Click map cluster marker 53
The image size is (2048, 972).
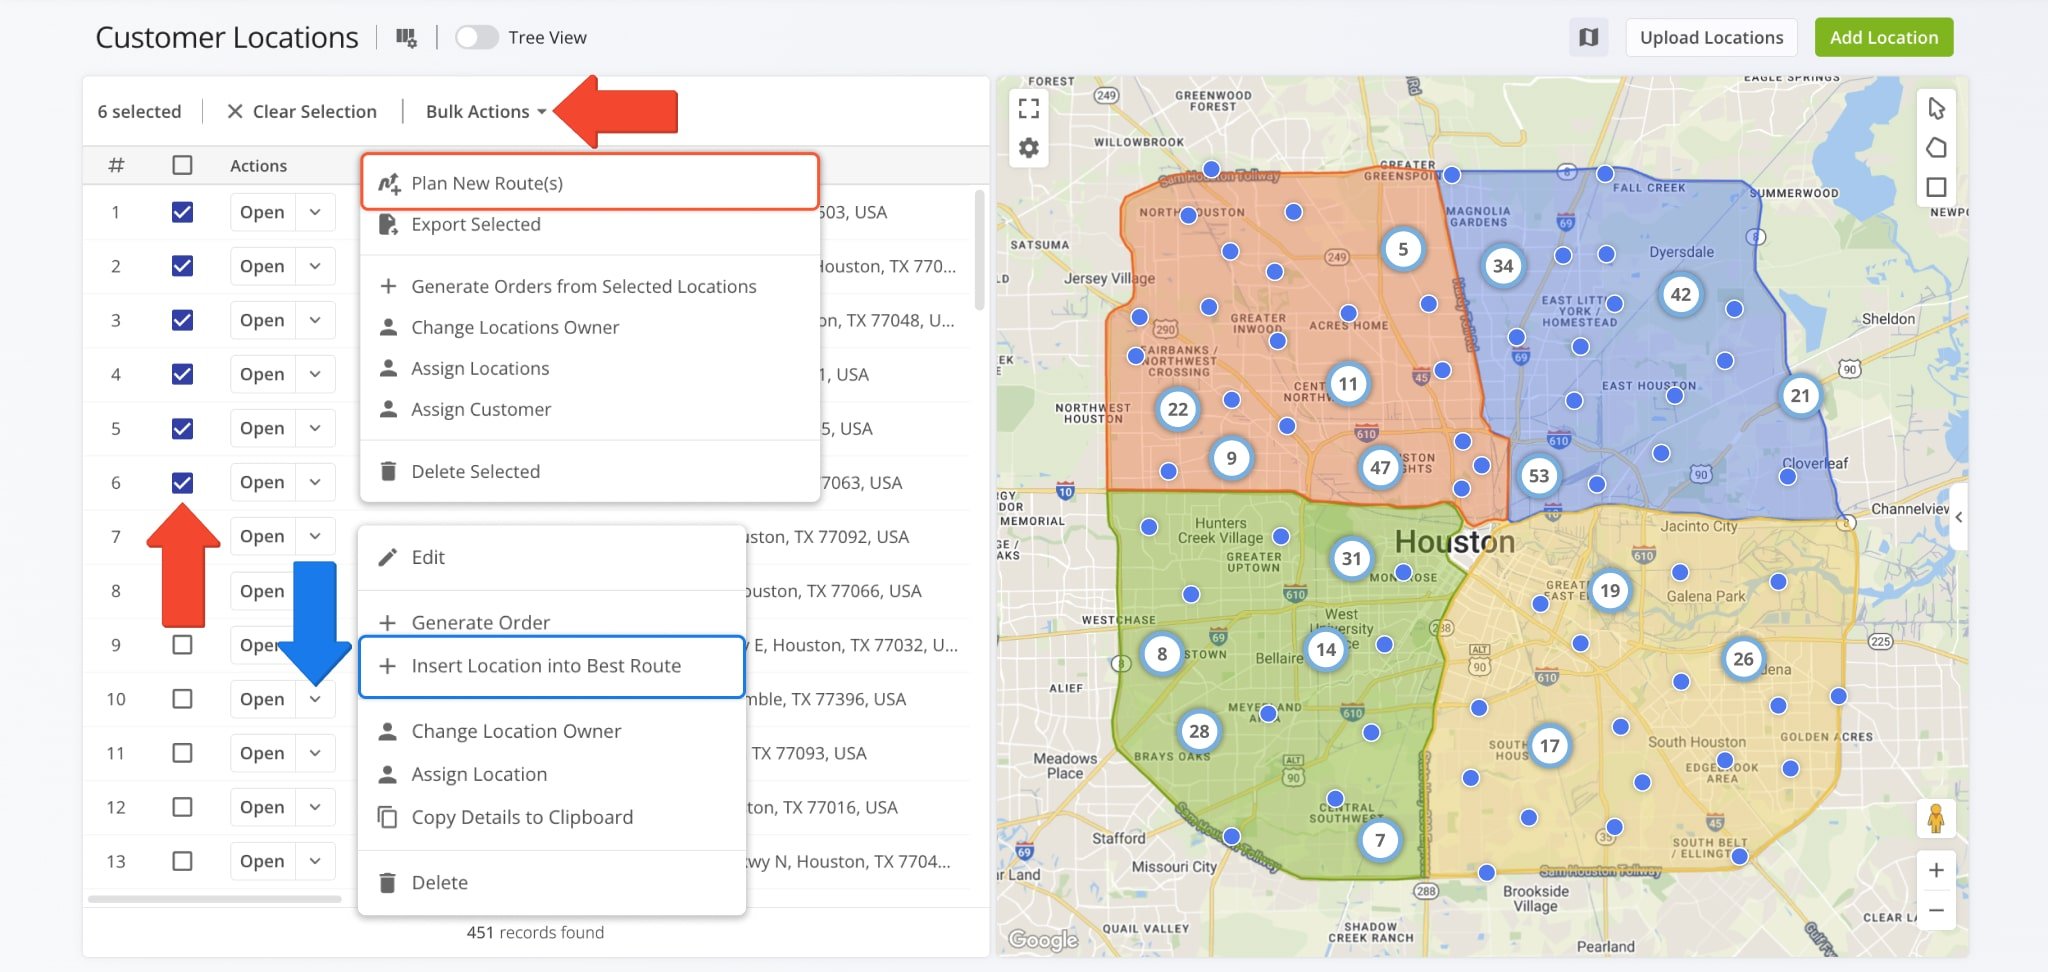pyautogui.click(x=1538, y=476)
